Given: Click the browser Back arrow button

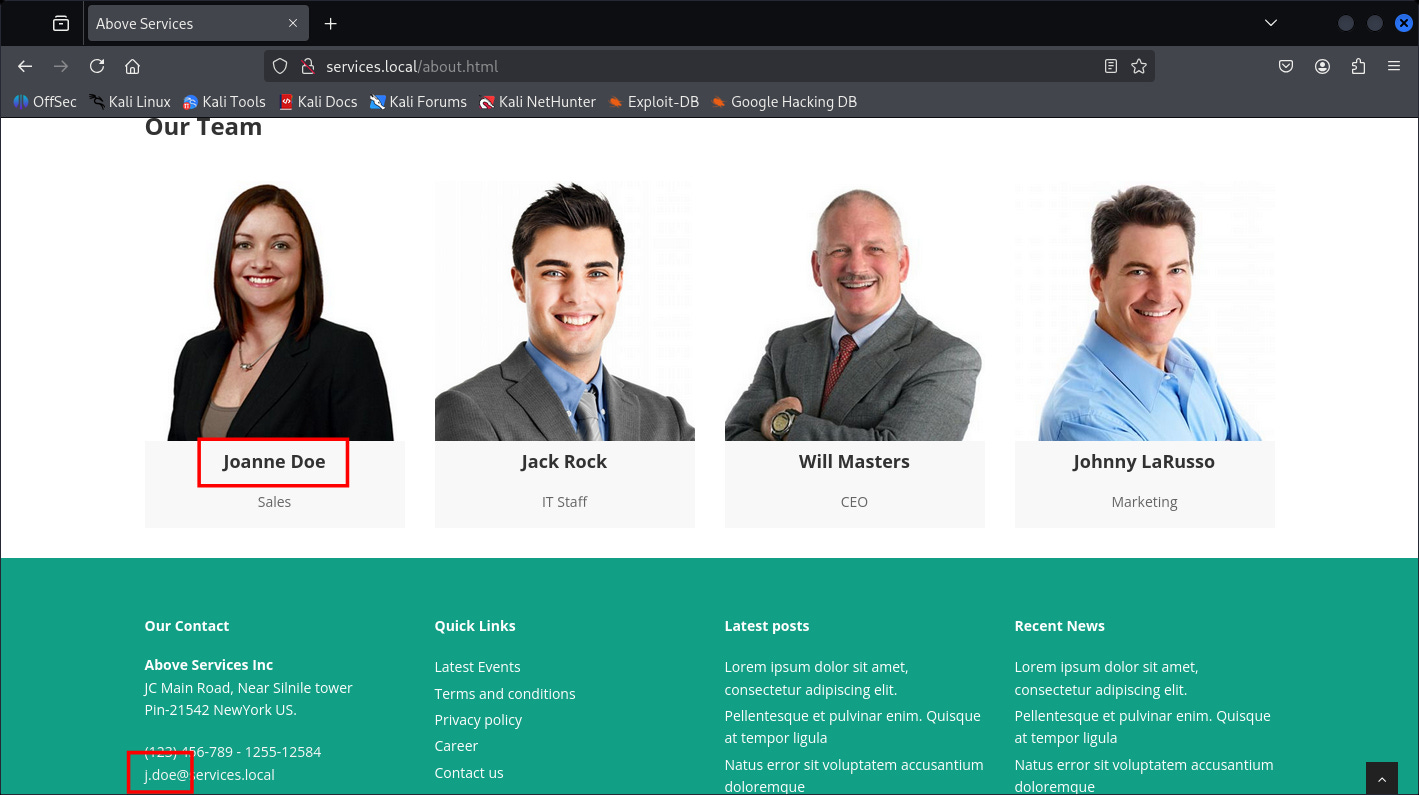Looking at the screenshot, I should tap(25, 66).
